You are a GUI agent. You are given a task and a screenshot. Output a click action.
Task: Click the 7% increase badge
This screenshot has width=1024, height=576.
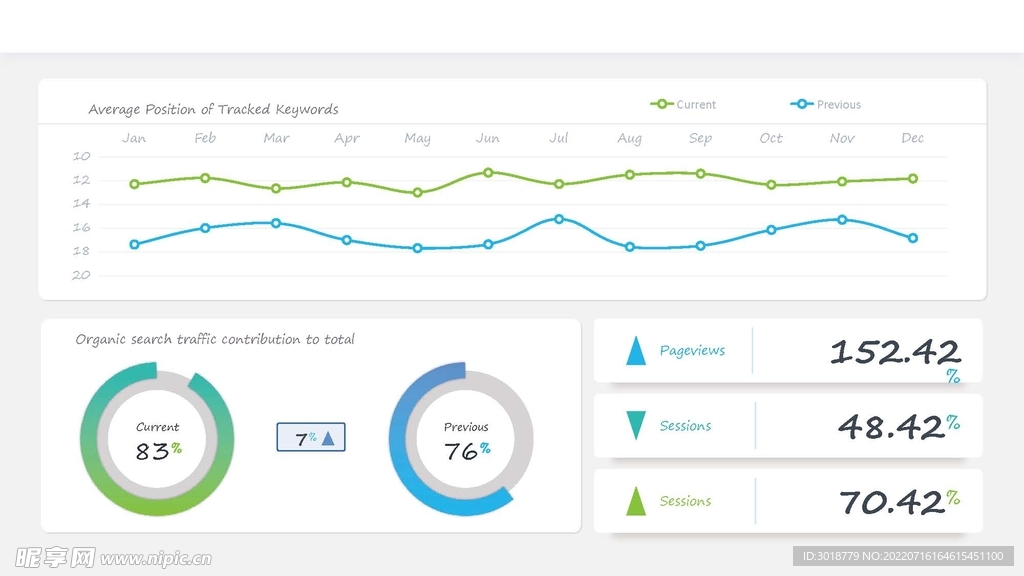click(311, 437)
